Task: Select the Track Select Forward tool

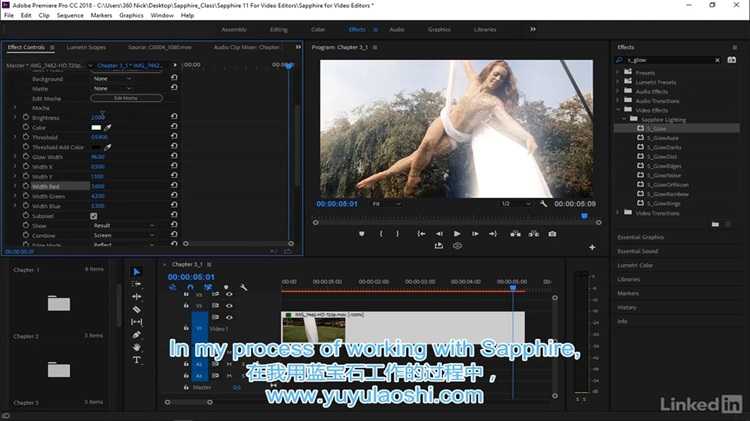Action: (136, 284)
